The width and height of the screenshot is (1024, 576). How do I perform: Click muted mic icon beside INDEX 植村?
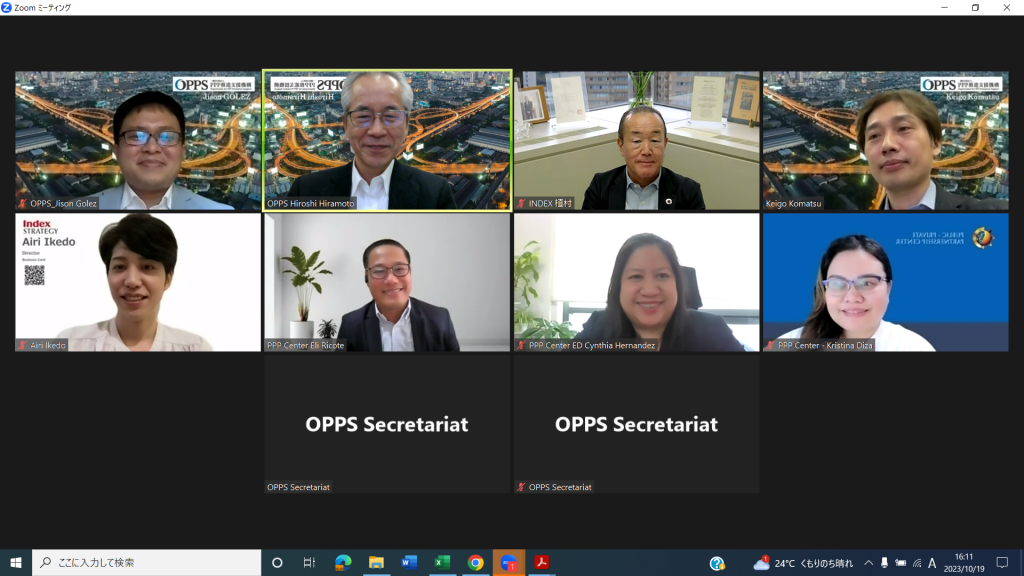[x=521, y=204]
